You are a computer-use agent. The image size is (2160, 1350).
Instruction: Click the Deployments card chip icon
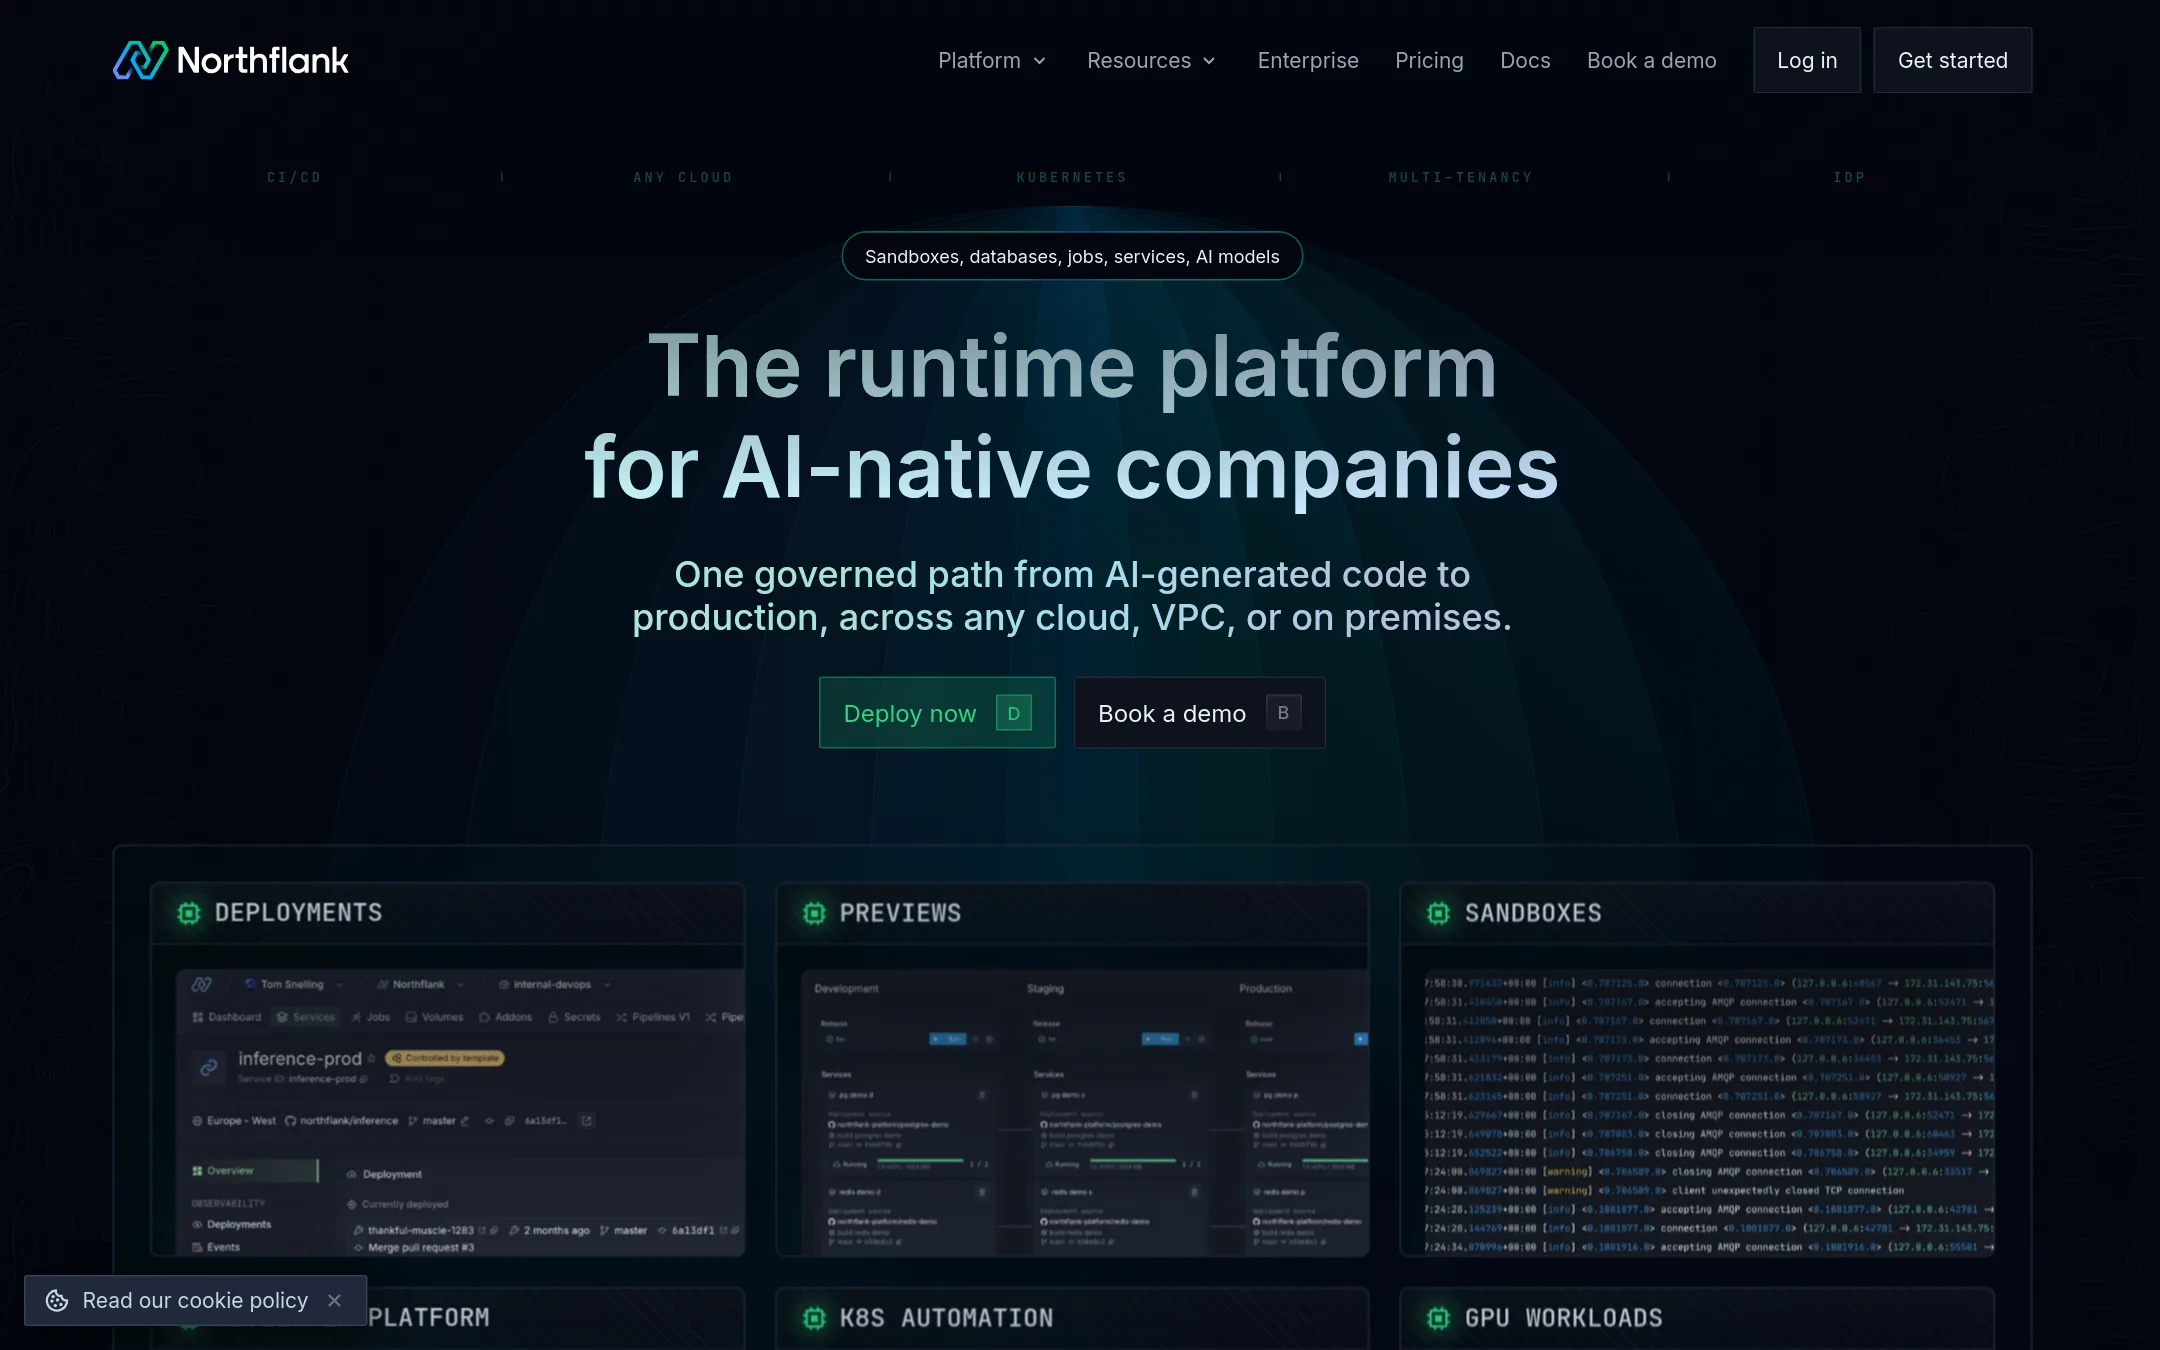(x=189, y=913)
